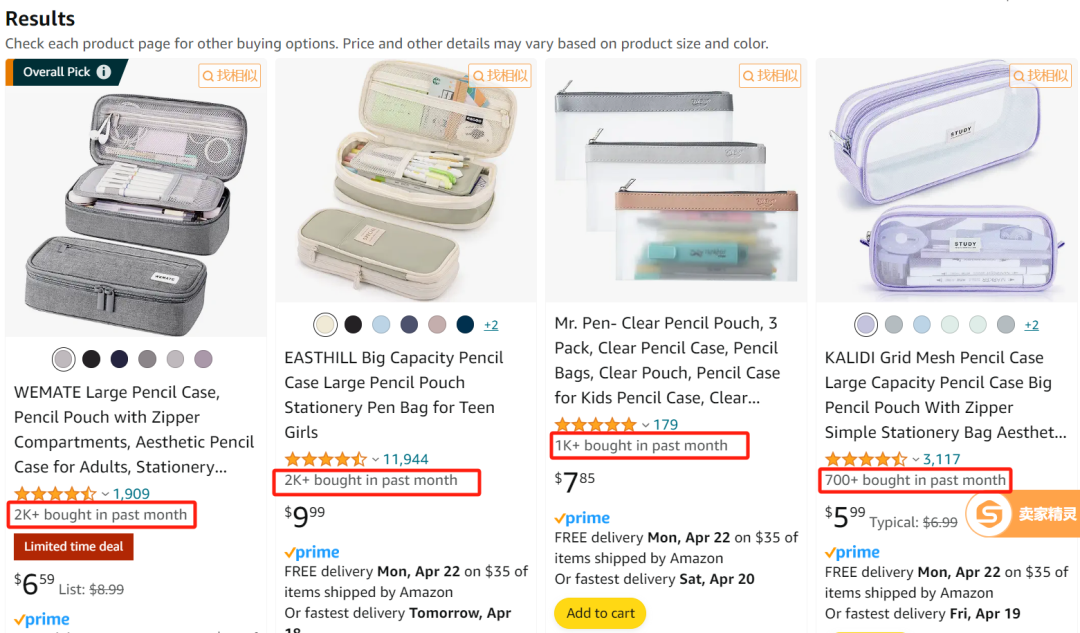Expand KALIDI rating breakdown chevron

pyautogui.click(x=916, y=459)
